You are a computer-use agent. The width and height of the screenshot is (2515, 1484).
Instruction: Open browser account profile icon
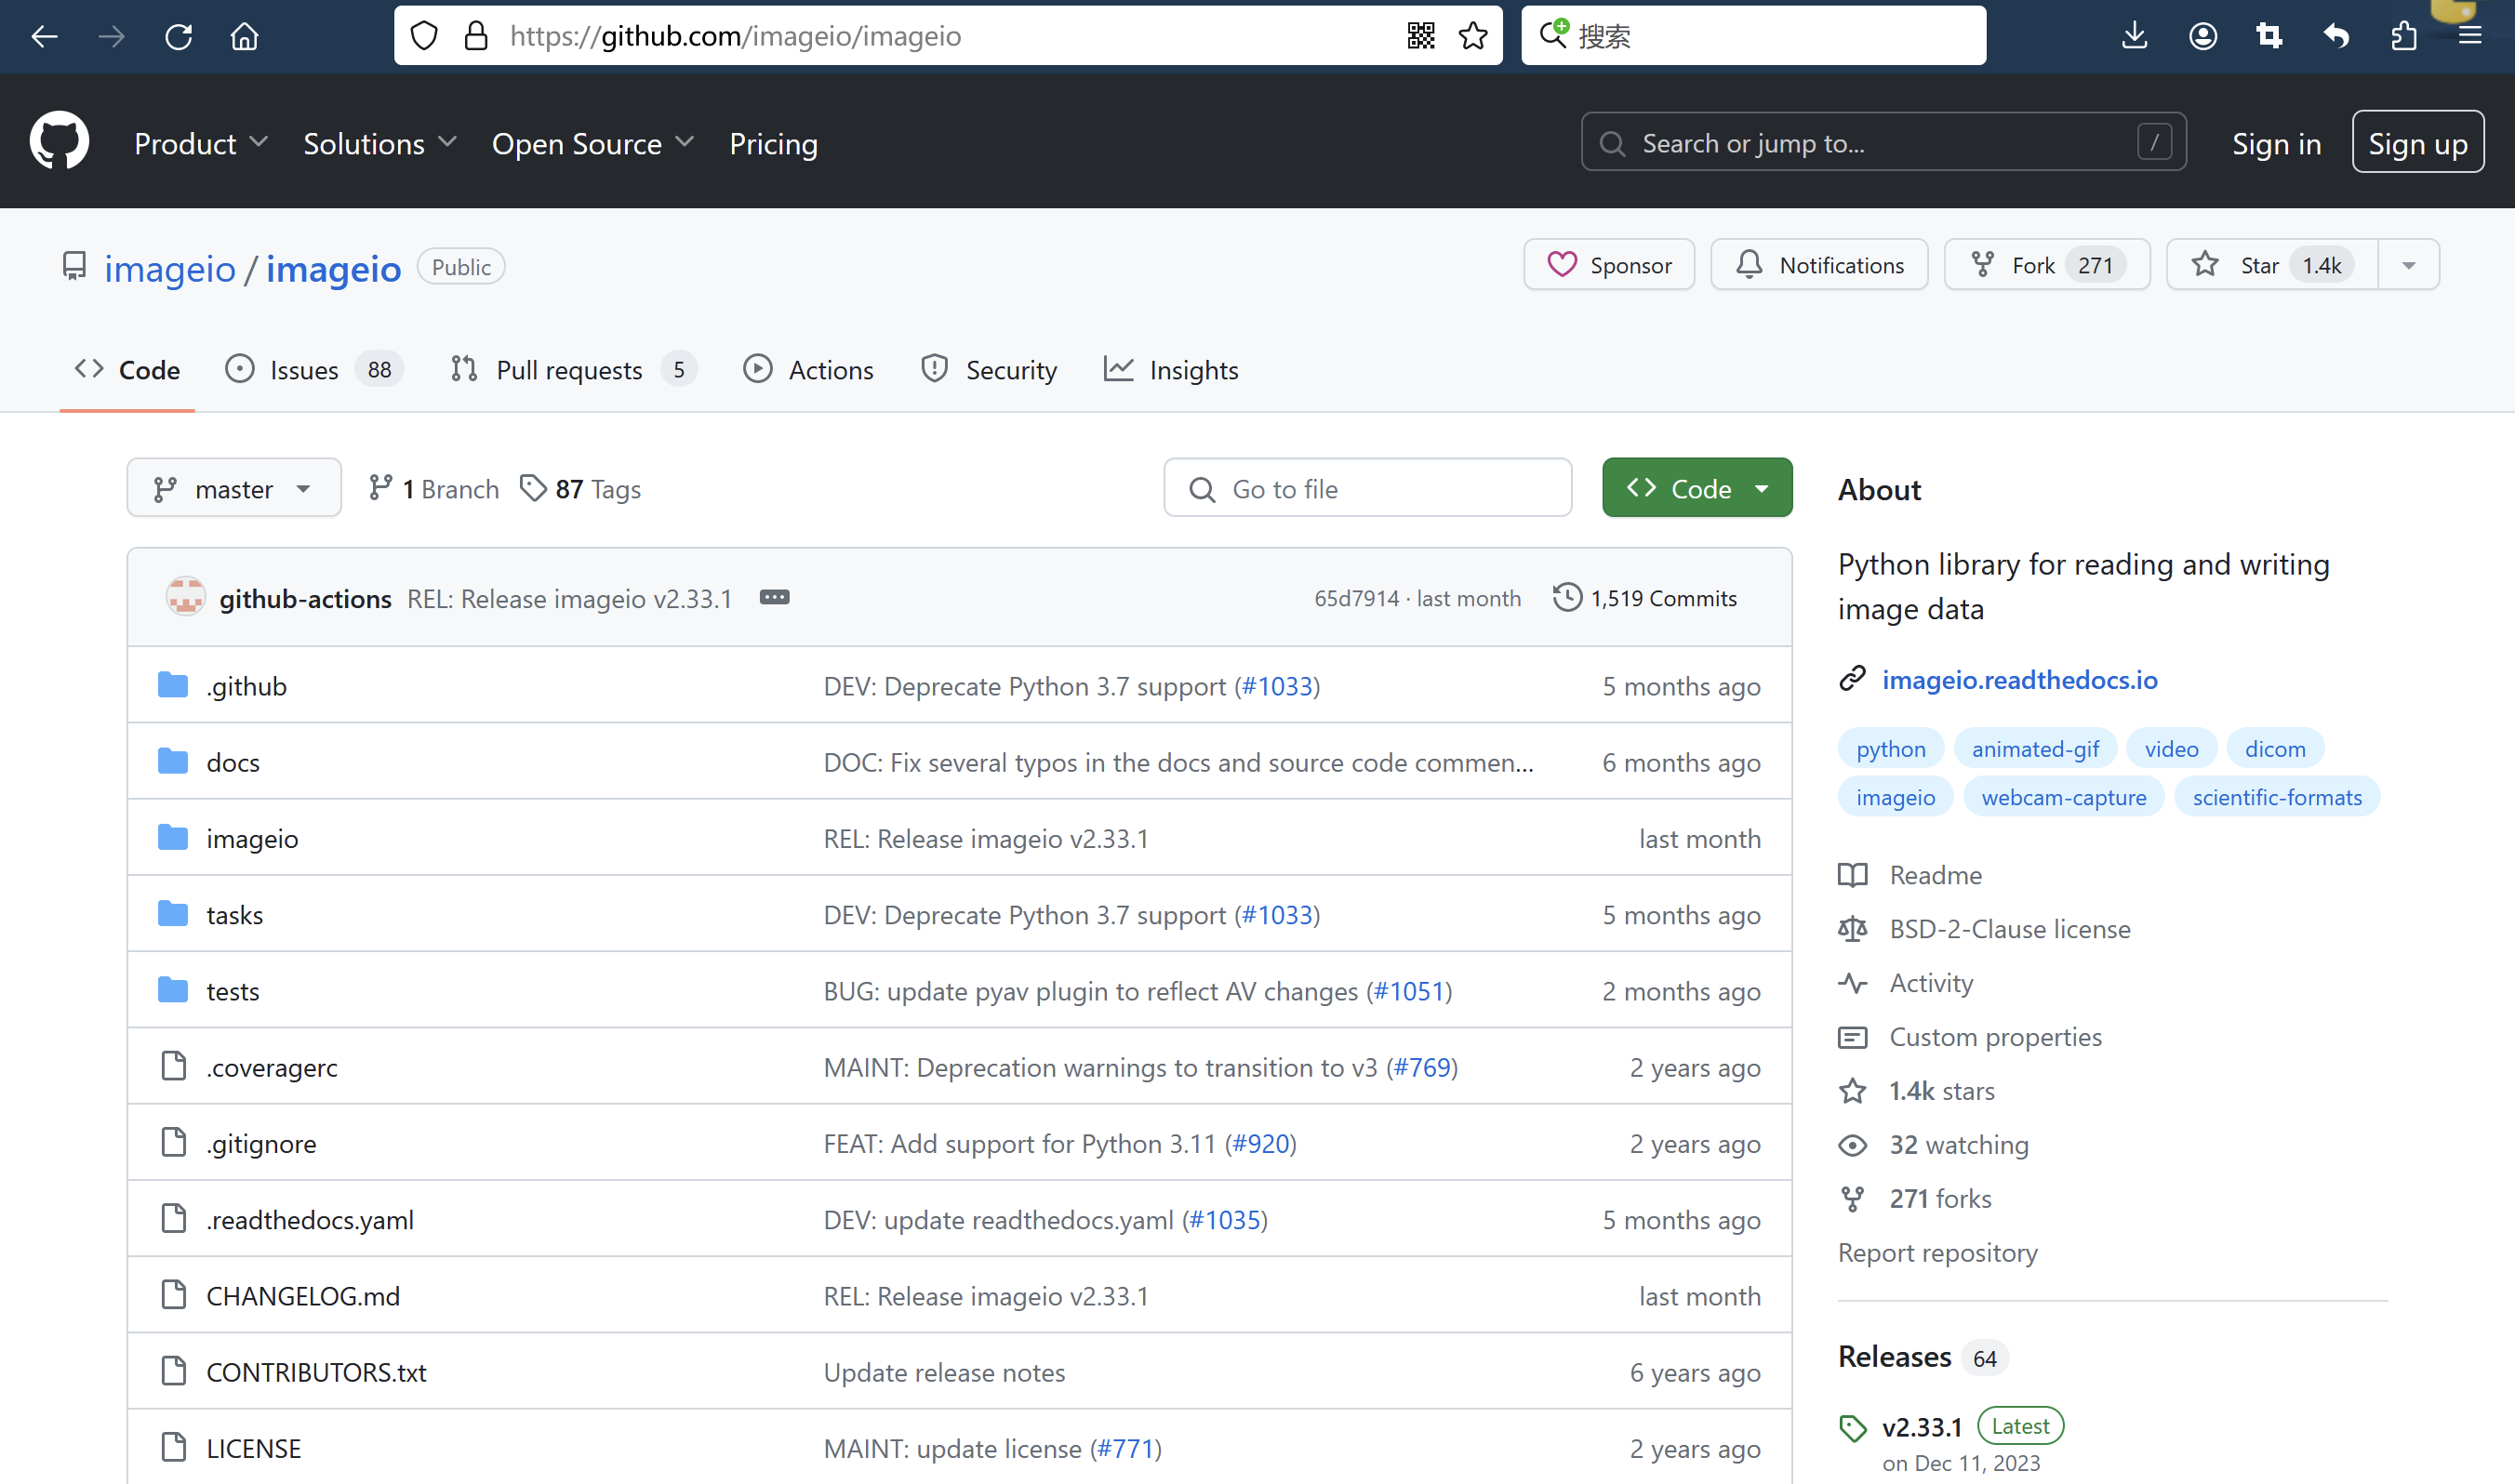pyautogui.click(x=2202, y=36)
